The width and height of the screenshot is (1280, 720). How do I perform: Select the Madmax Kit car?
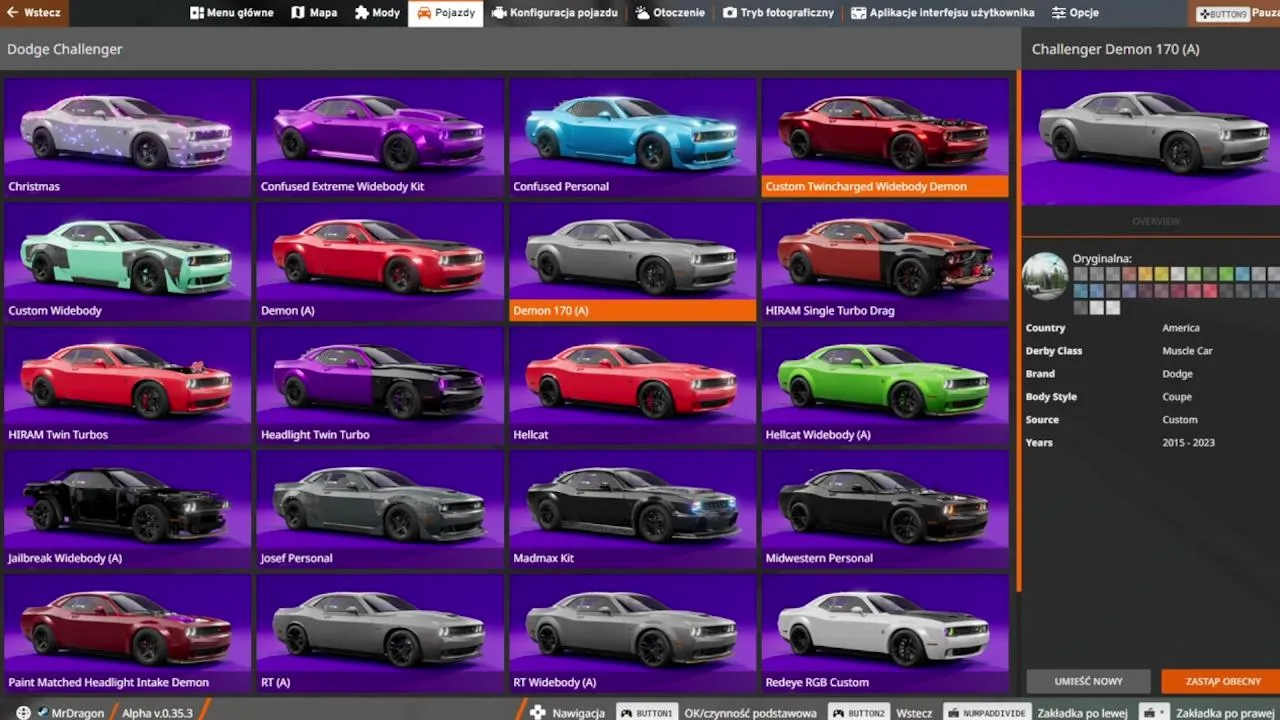(x=632, y=509)
